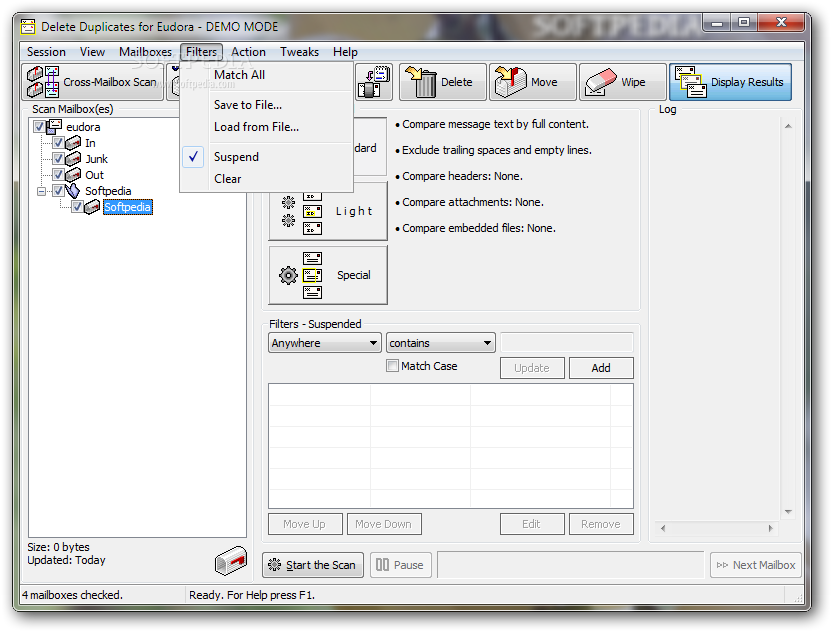Click the Junk mailbox icon
The height and width of the screenshot is (632, 832).
point(73,159)
